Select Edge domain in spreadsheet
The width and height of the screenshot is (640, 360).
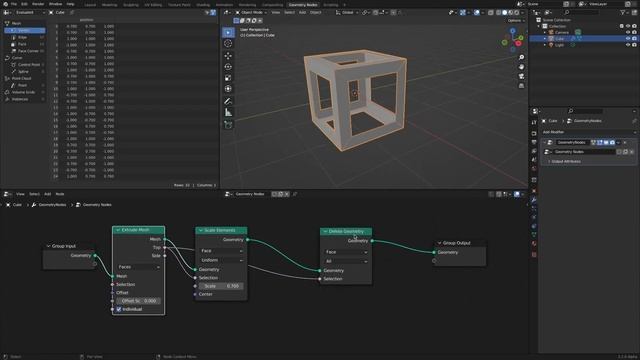tap(25, 37)
